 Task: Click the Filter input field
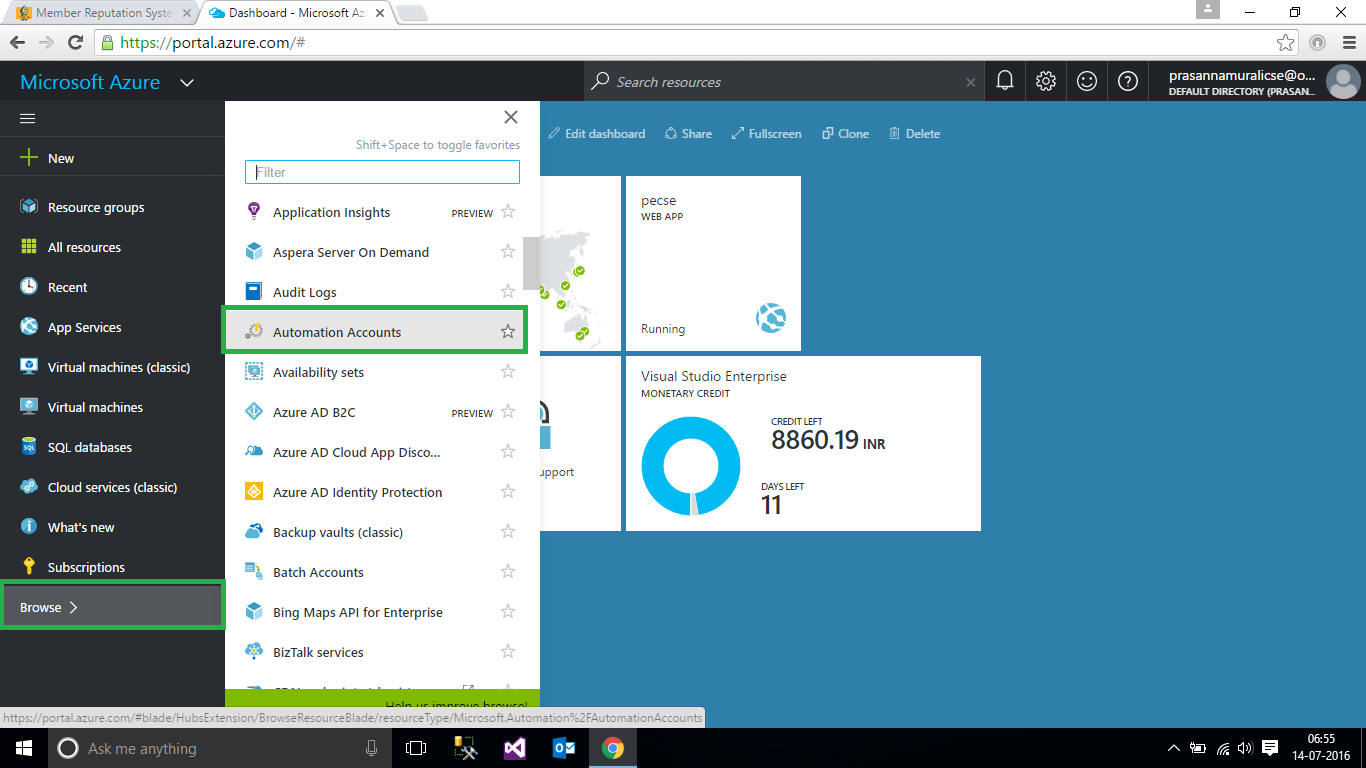tap(382, 172)
